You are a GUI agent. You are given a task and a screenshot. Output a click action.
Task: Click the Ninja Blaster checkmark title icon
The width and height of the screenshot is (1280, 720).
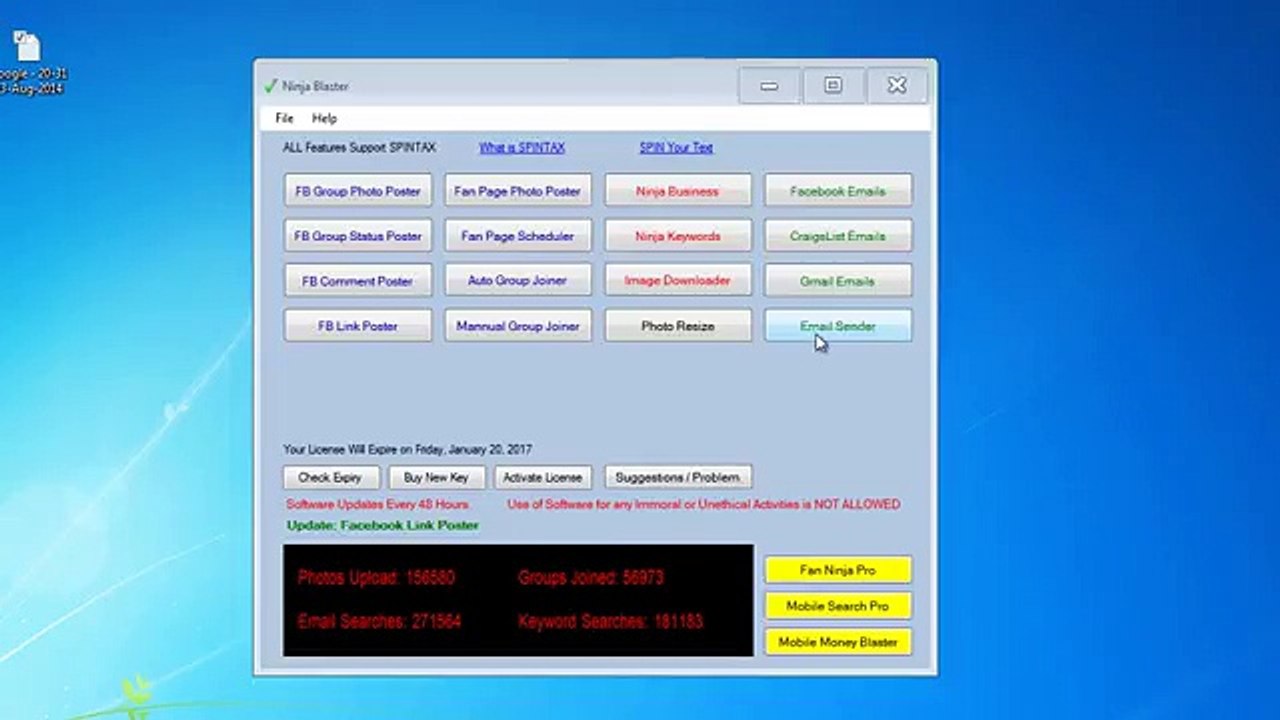pyautogui.click(x=270, y=86)
